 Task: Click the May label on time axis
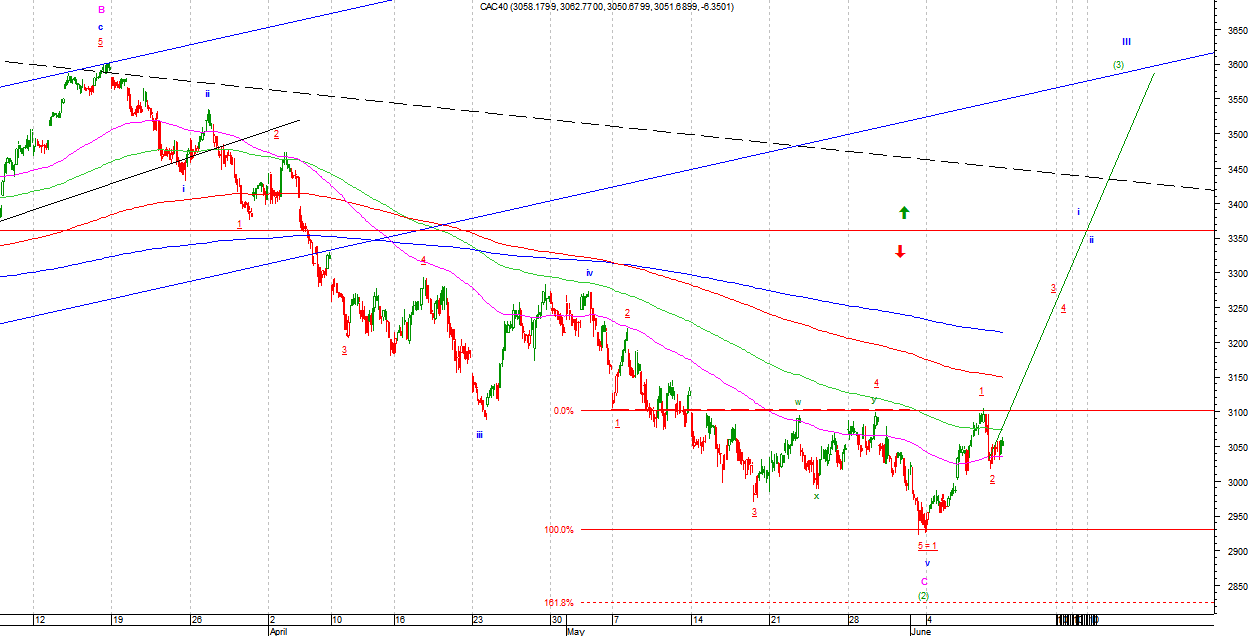[x=575, y=632]
